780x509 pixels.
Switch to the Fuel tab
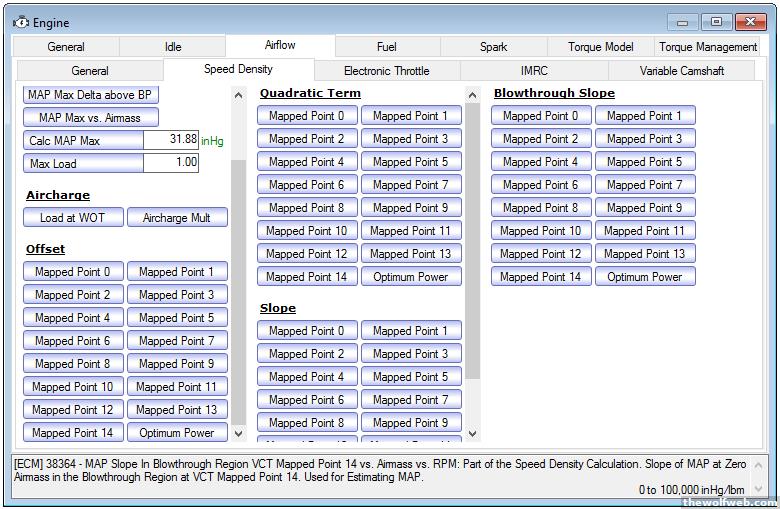386,47
